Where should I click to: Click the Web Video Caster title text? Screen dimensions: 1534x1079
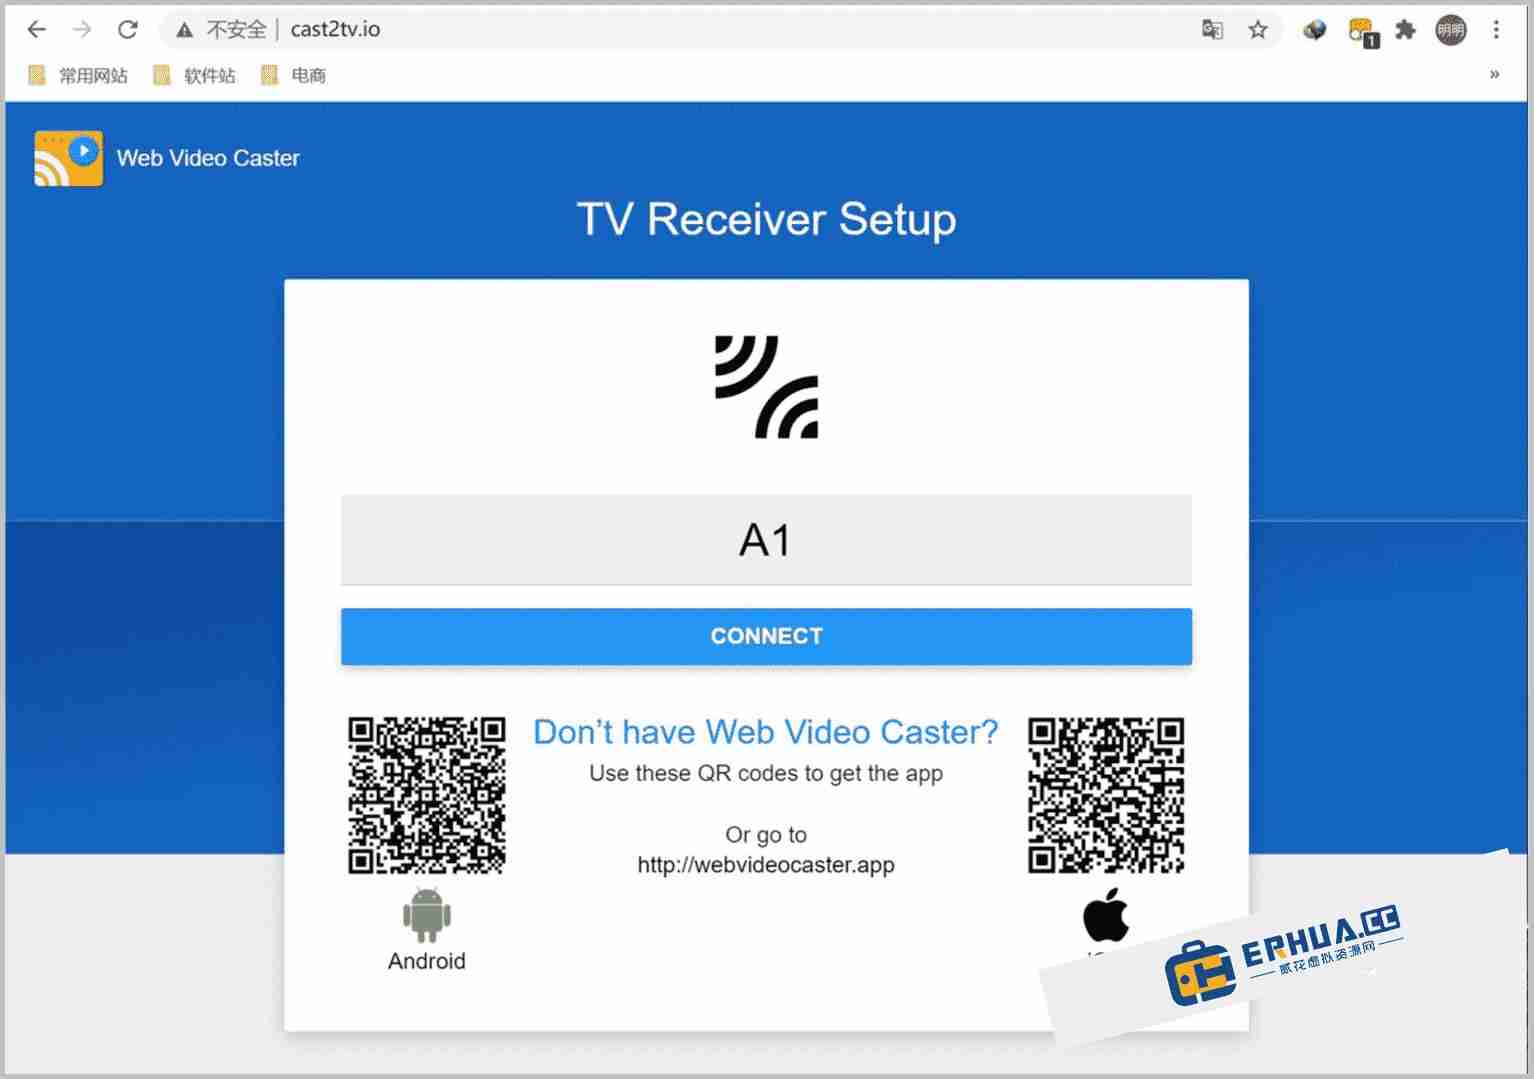(x=208, y=158)
